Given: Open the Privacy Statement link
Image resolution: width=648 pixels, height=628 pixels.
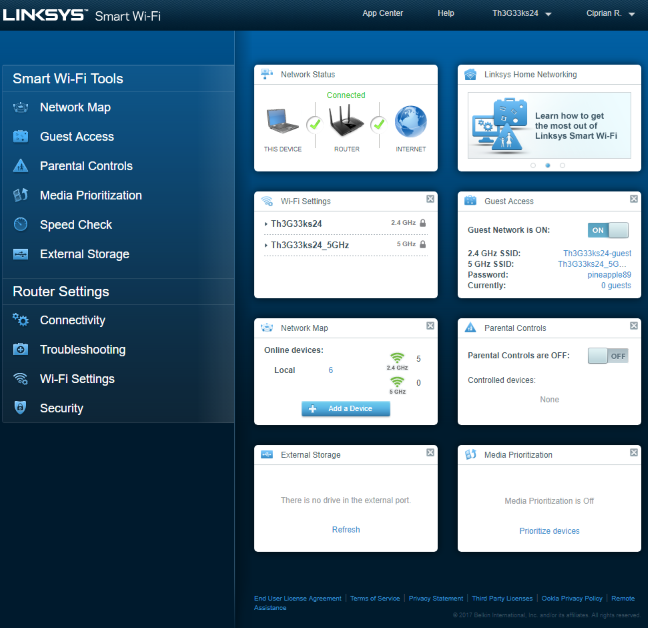Looking at the screenshot, I should [436, 598].
